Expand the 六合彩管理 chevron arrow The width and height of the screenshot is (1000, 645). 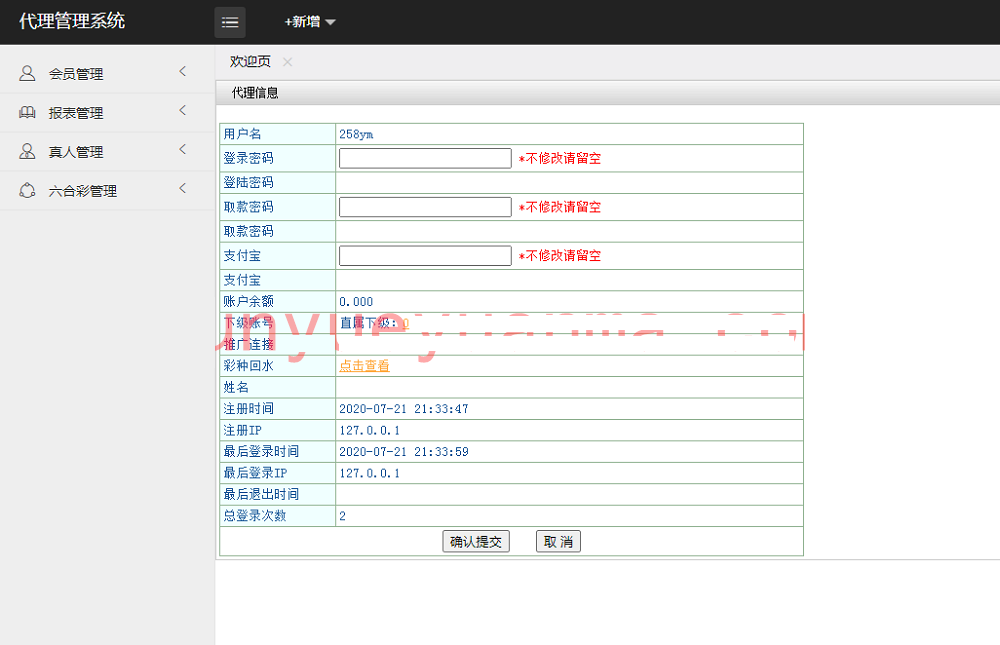click(182, 189)
